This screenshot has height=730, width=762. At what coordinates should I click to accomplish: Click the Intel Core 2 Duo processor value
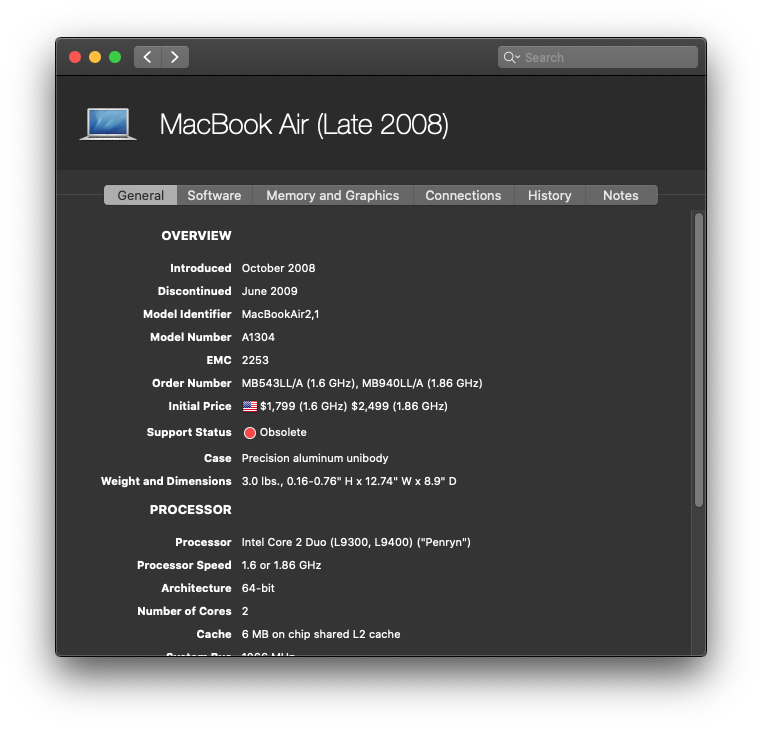click(356, 542)
